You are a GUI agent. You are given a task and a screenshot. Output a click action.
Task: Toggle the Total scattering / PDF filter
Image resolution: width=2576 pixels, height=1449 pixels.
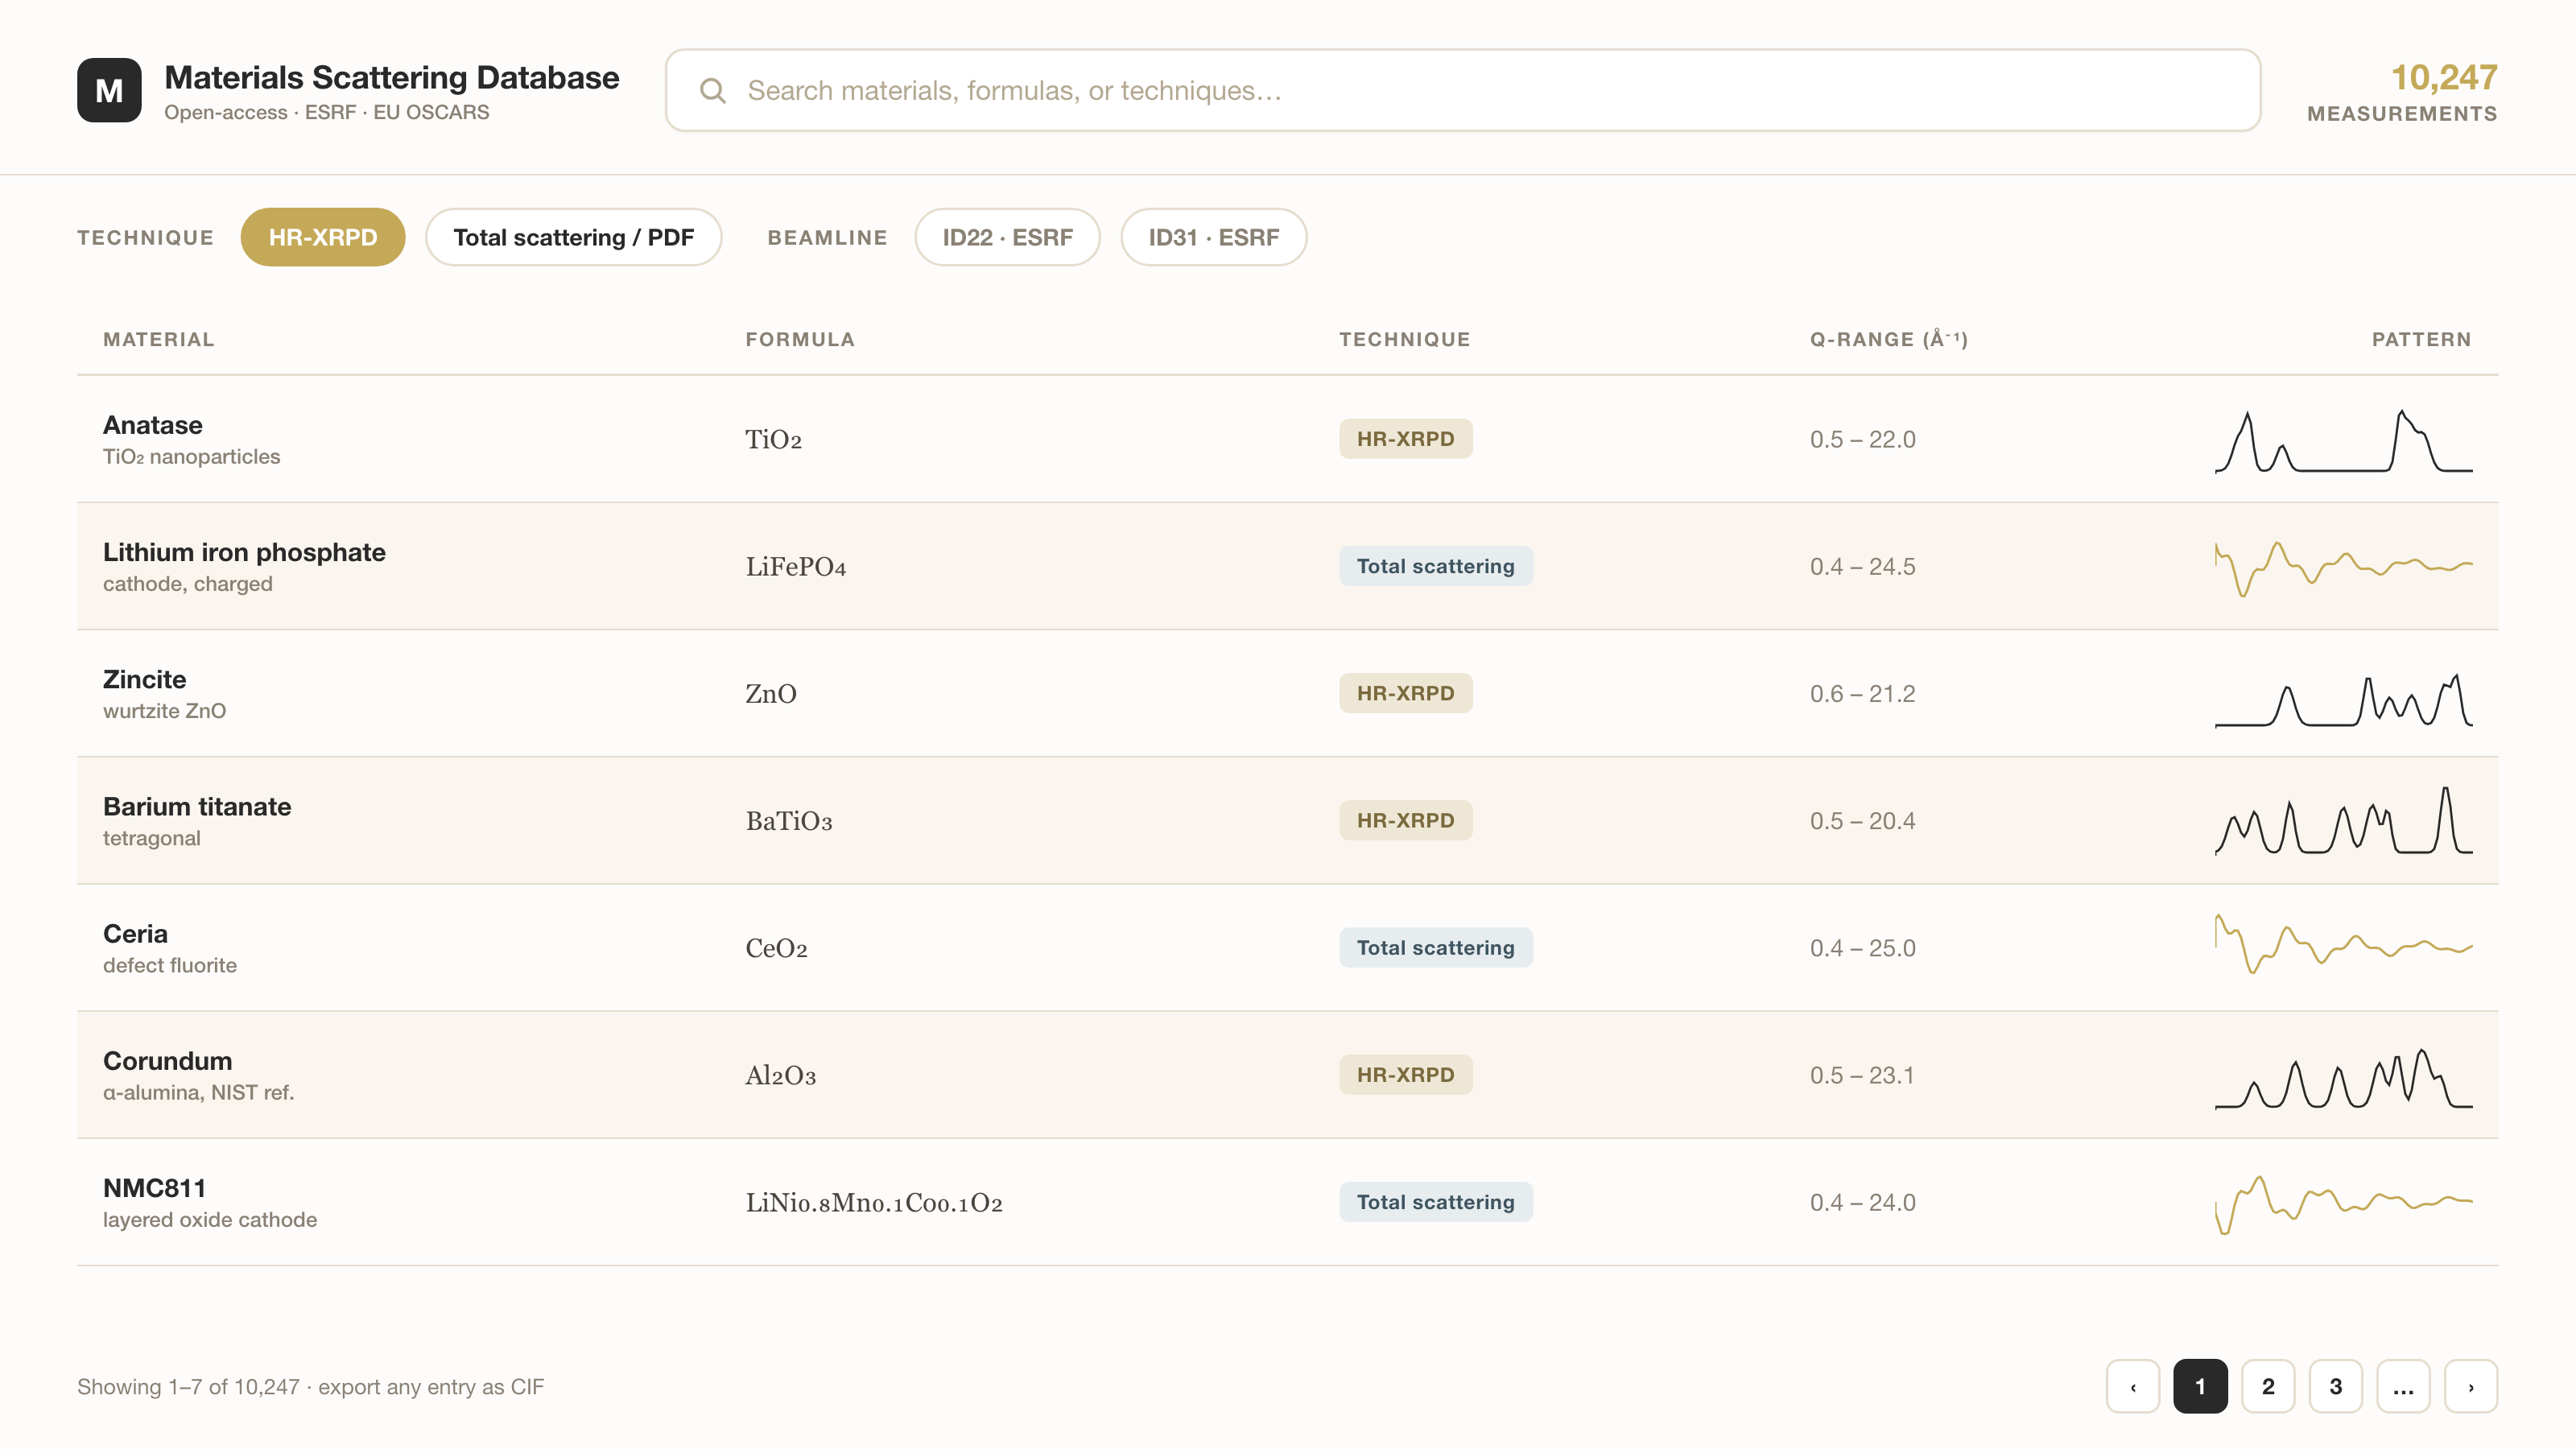tap(574, 237)
